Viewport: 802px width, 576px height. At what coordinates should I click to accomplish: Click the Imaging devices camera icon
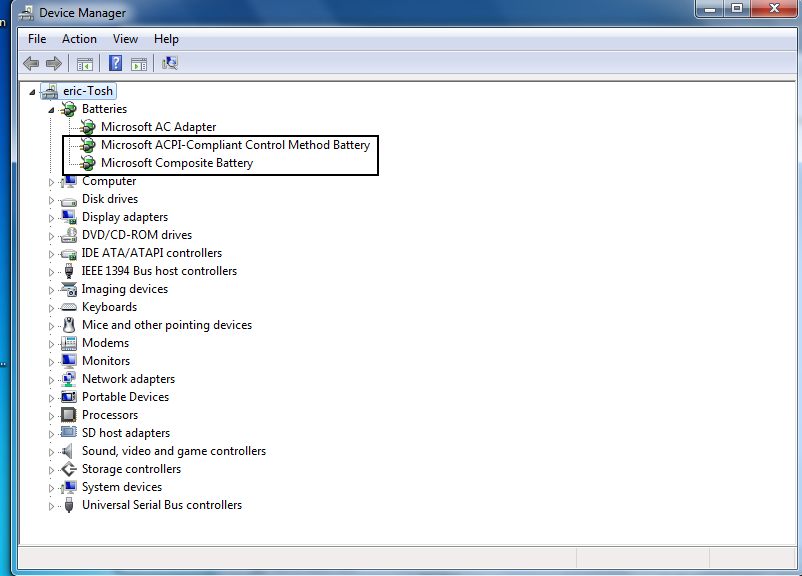(x=69, y=289)
